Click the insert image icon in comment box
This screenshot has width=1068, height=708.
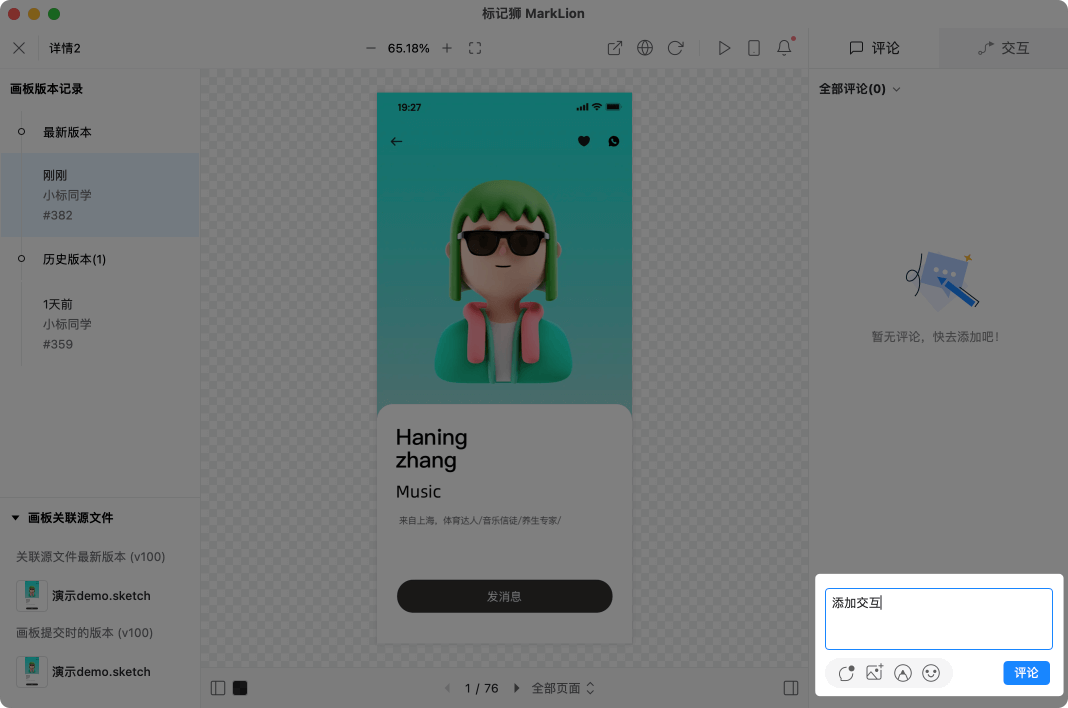click(x=875, y=673)
